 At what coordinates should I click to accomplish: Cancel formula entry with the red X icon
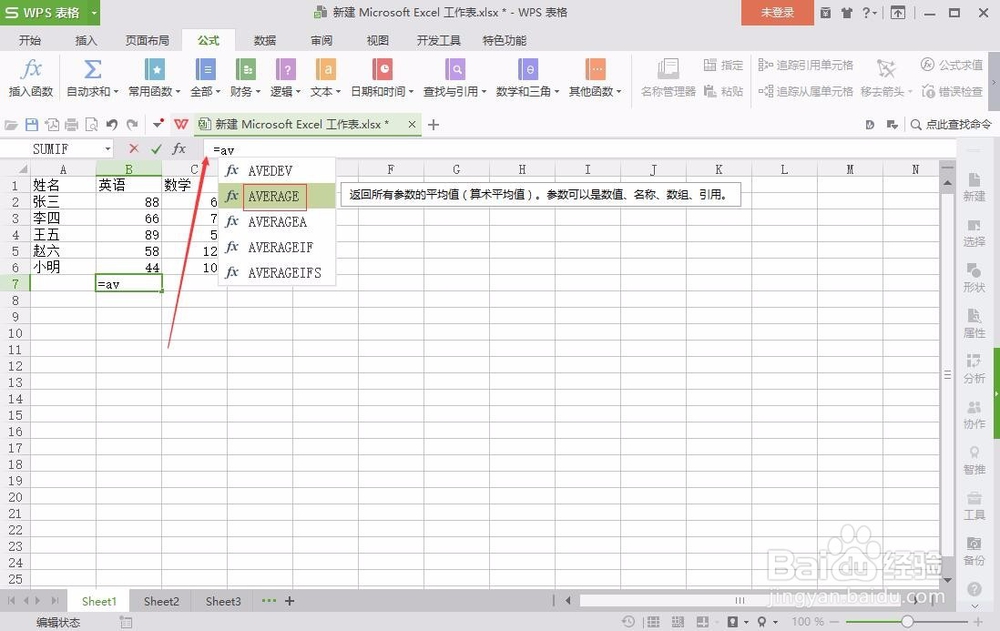(133, 148)
